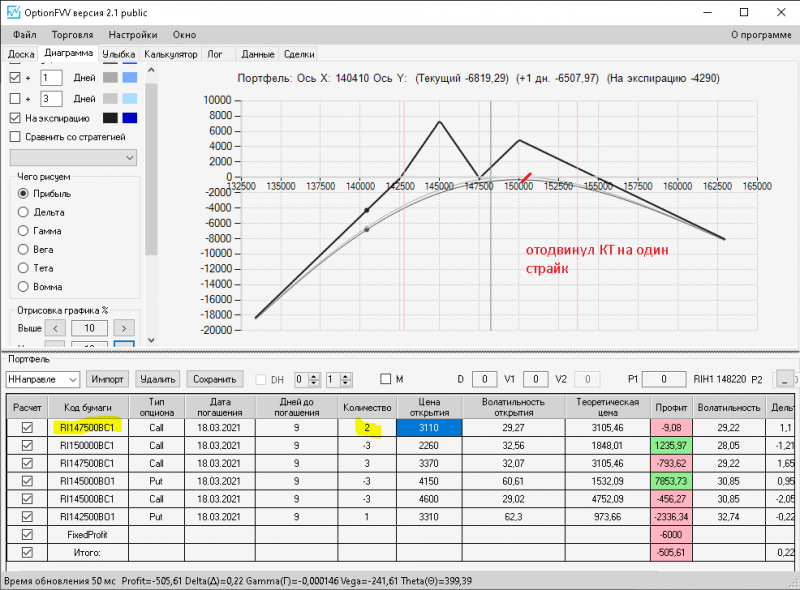Uncheck Расчет for RI145000BO1 row
800x590 pixels.
click(x=27, y=481)
